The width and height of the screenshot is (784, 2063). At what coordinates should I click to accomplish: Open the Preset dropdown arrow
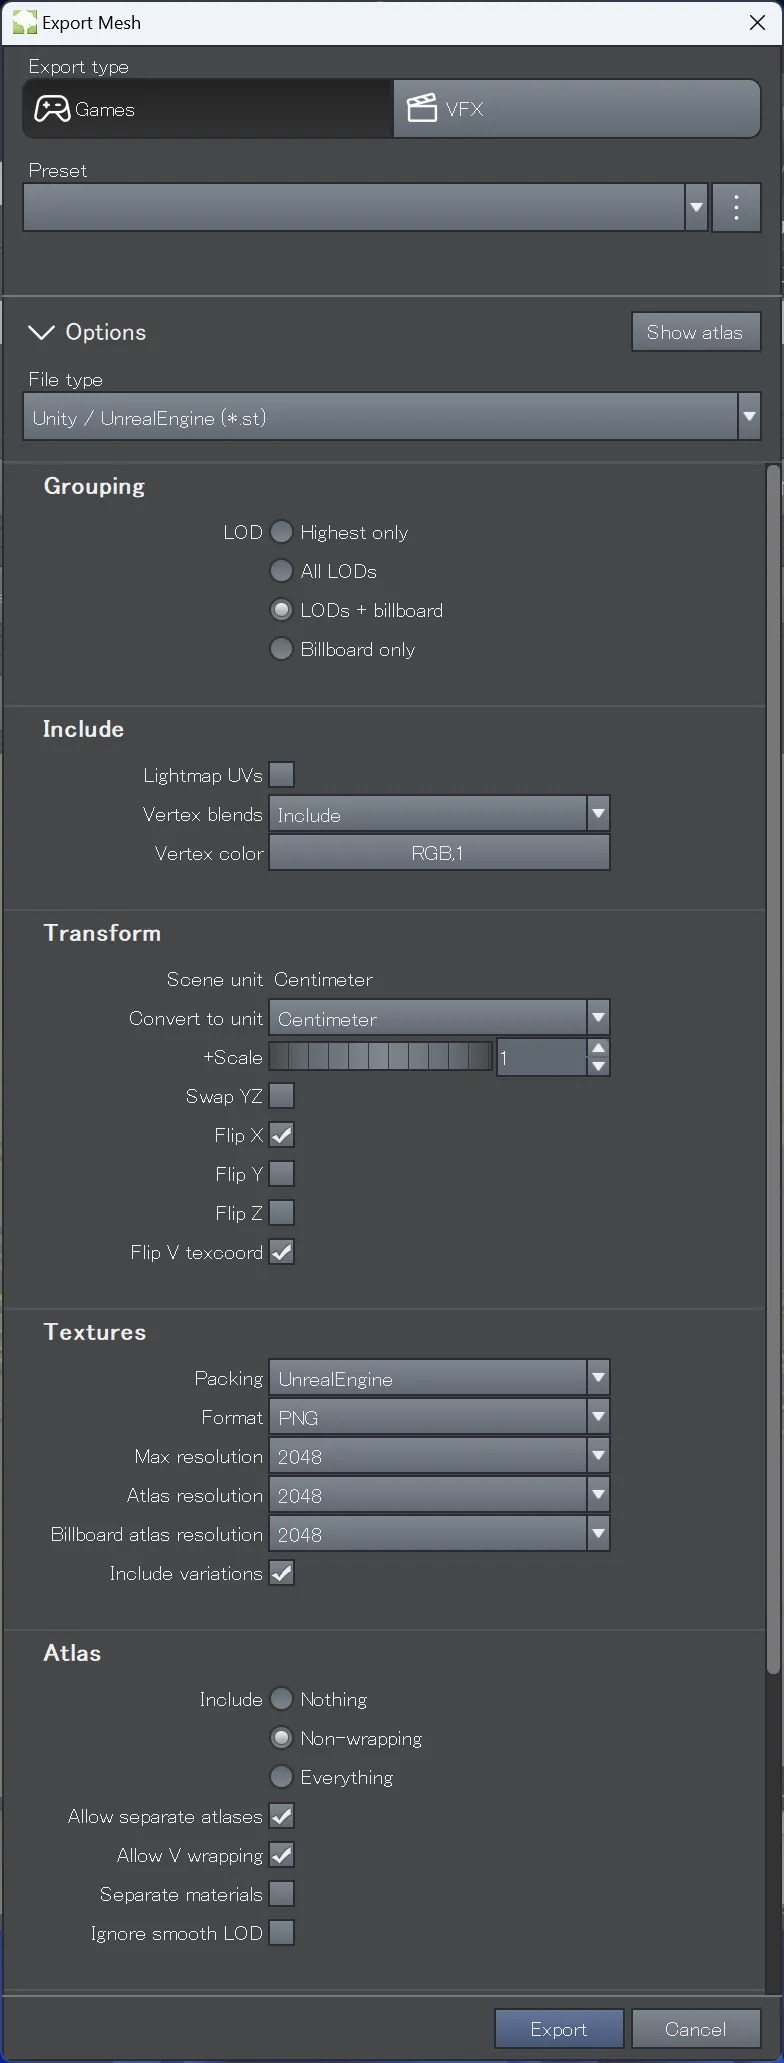tap(696, 207)
